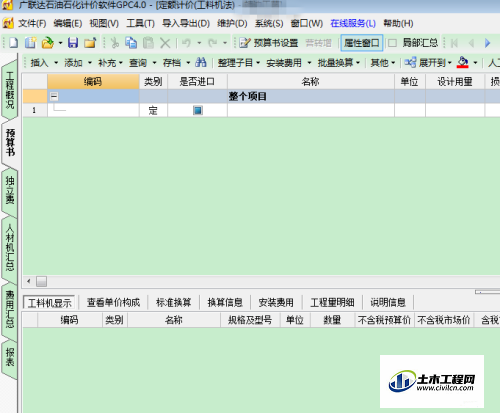Click the 编码 column header
Image resolution: width=500 pixels, height=413 pixels.
(93, 82)
